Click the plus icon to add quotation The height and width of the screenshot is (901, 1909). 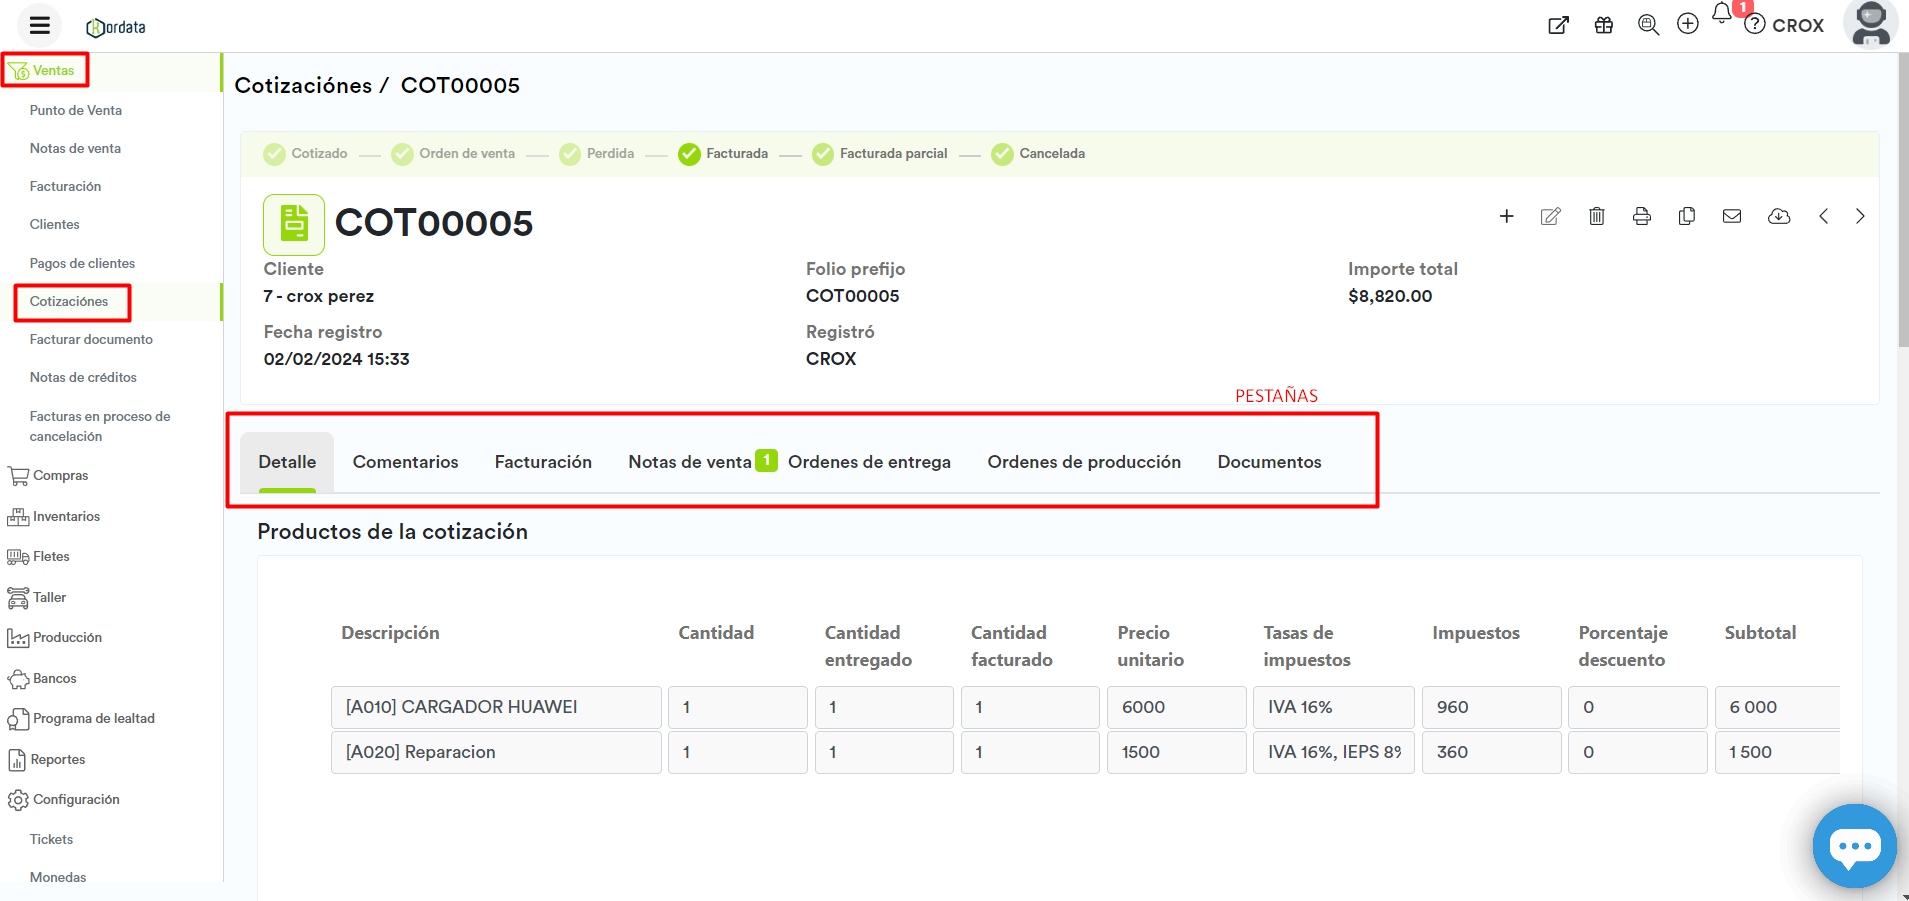coord(1506,217)
